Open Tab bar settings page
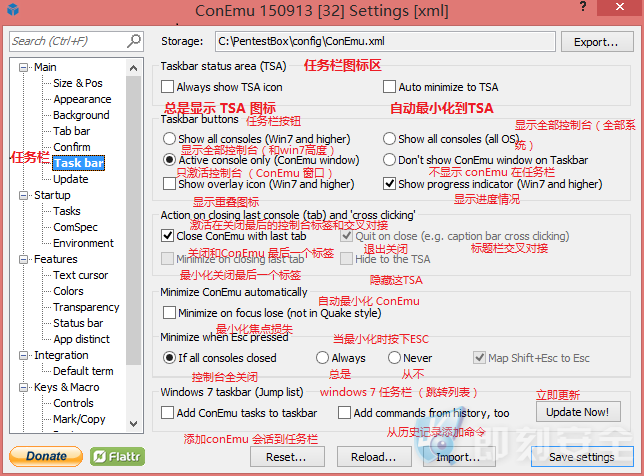Viewport: 644px width, 476px height. click(x=71, y=131)
